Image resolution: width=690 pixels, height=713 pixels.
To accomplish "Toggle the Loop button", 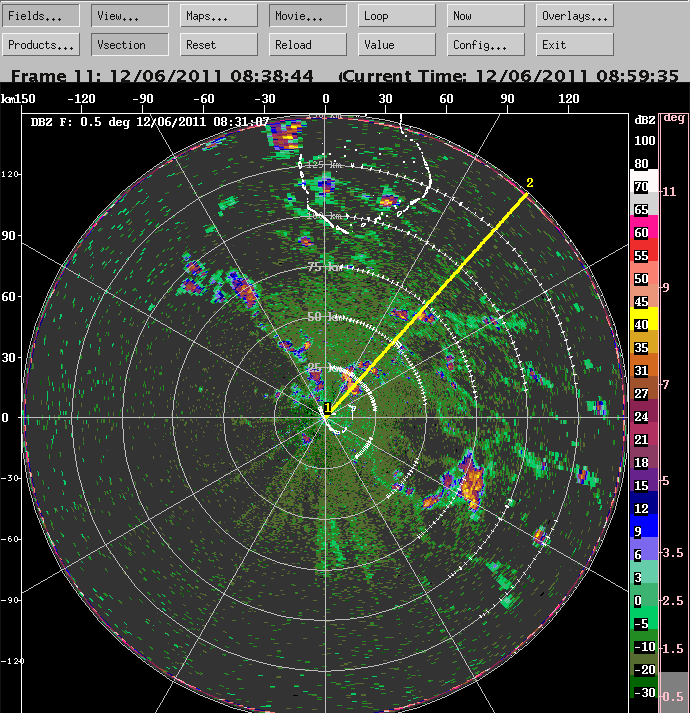I will (x=397, y=16).
